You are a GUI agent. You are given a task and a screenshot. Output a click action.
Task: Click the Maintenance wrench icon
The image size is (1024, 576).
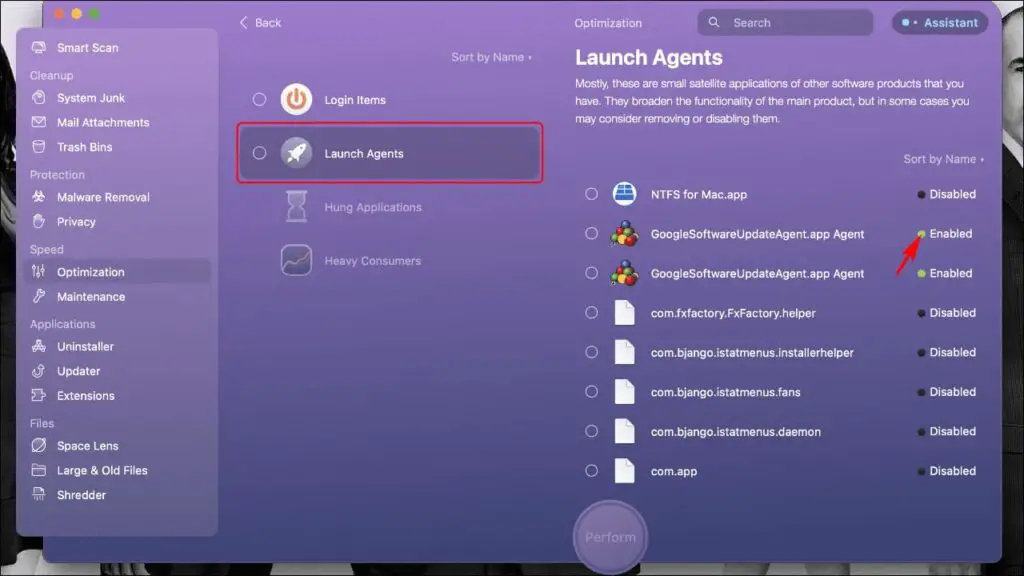(39, 296)
